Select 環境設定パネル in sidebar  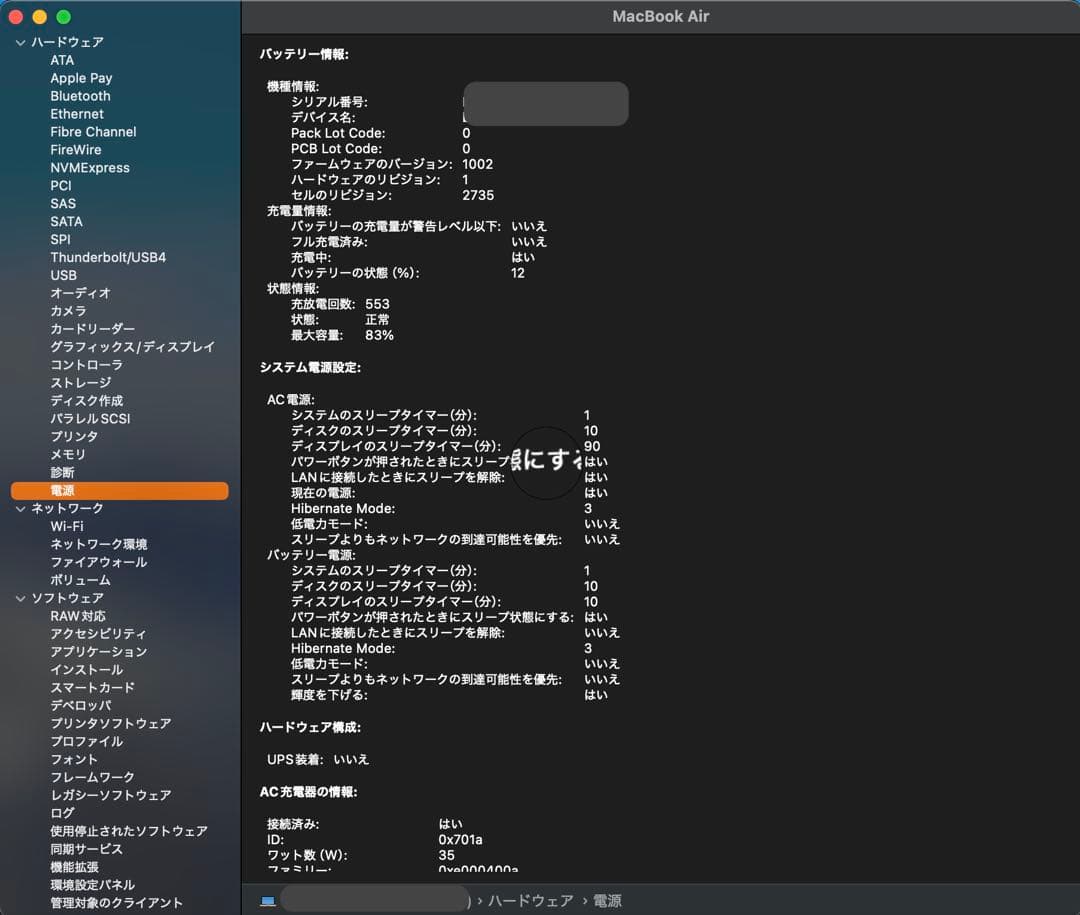92,885
